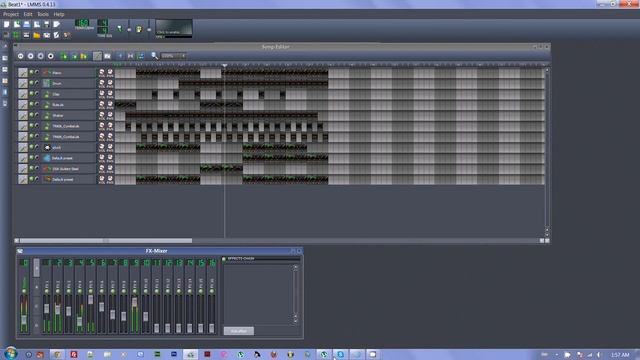Show or hide the Beat+Bassline Editor

(17, 35)
